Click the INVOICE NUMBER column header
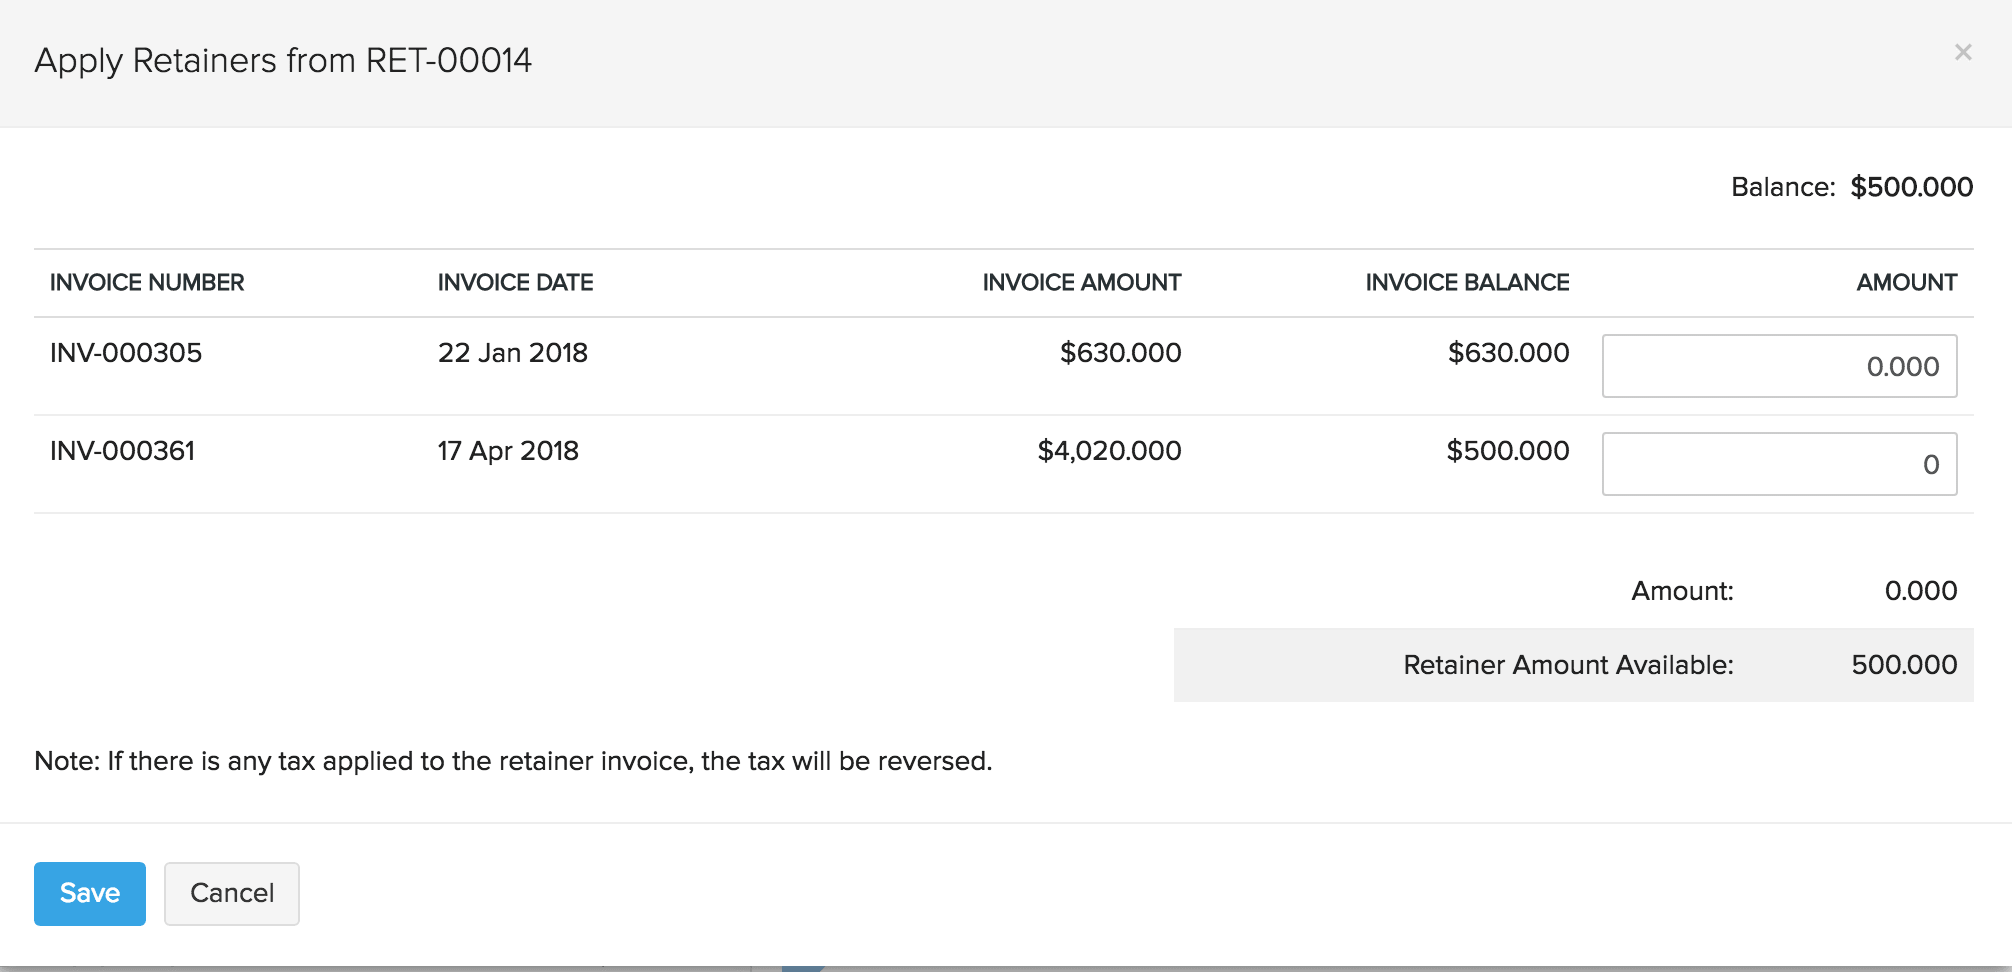 [x=147, y=282]
